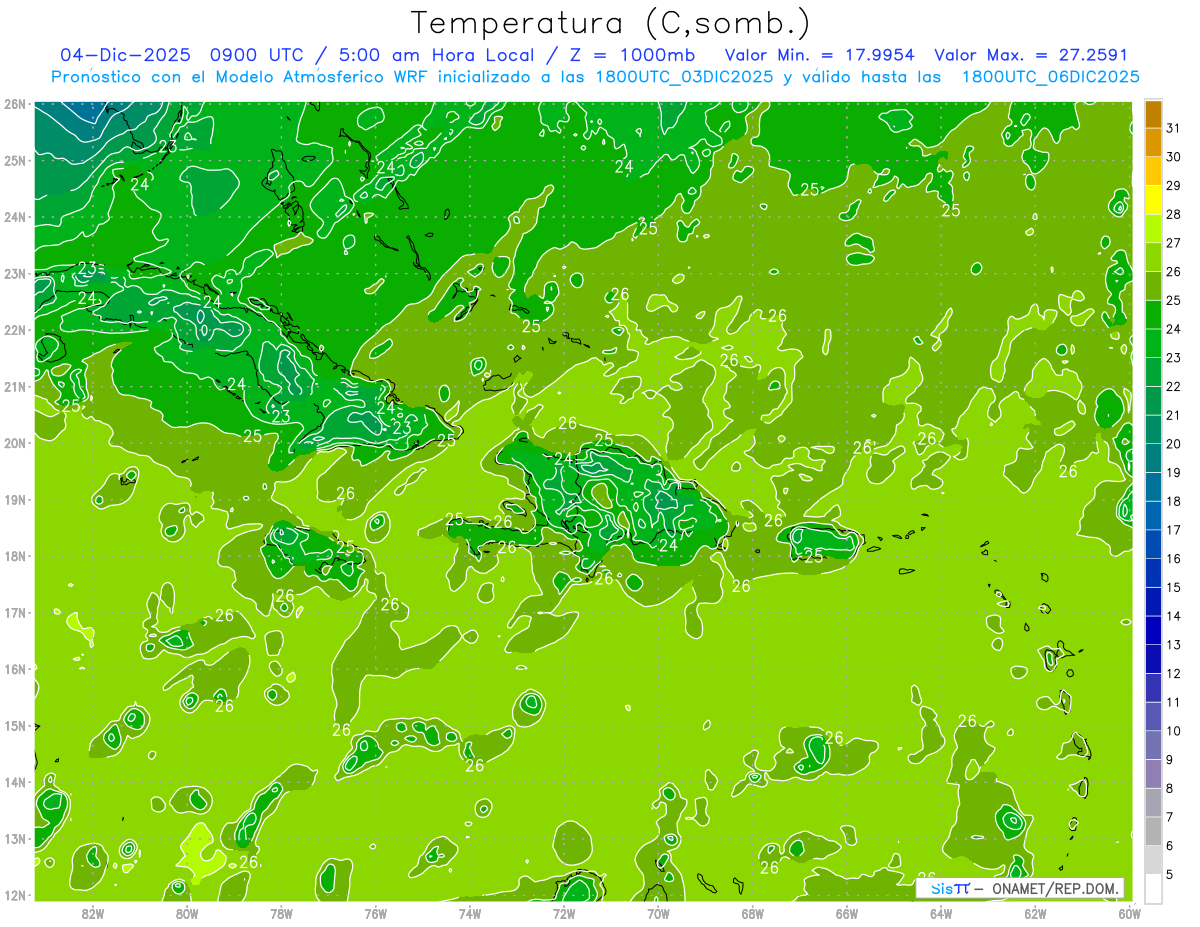Click the 76W longitude axis label

375,912
